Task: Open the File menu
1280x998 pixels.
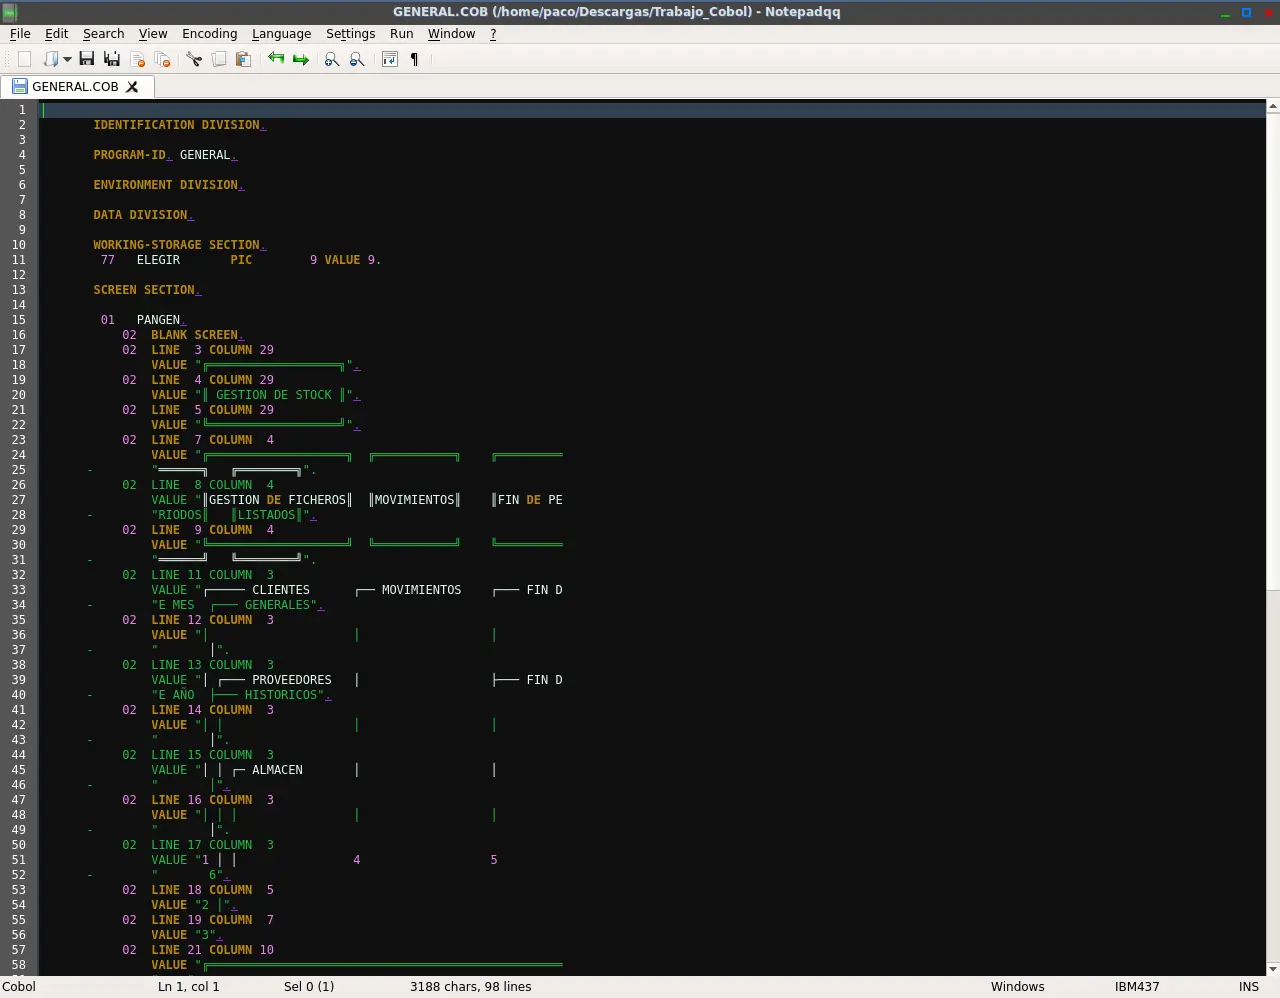Action: (x=20, y=33)
